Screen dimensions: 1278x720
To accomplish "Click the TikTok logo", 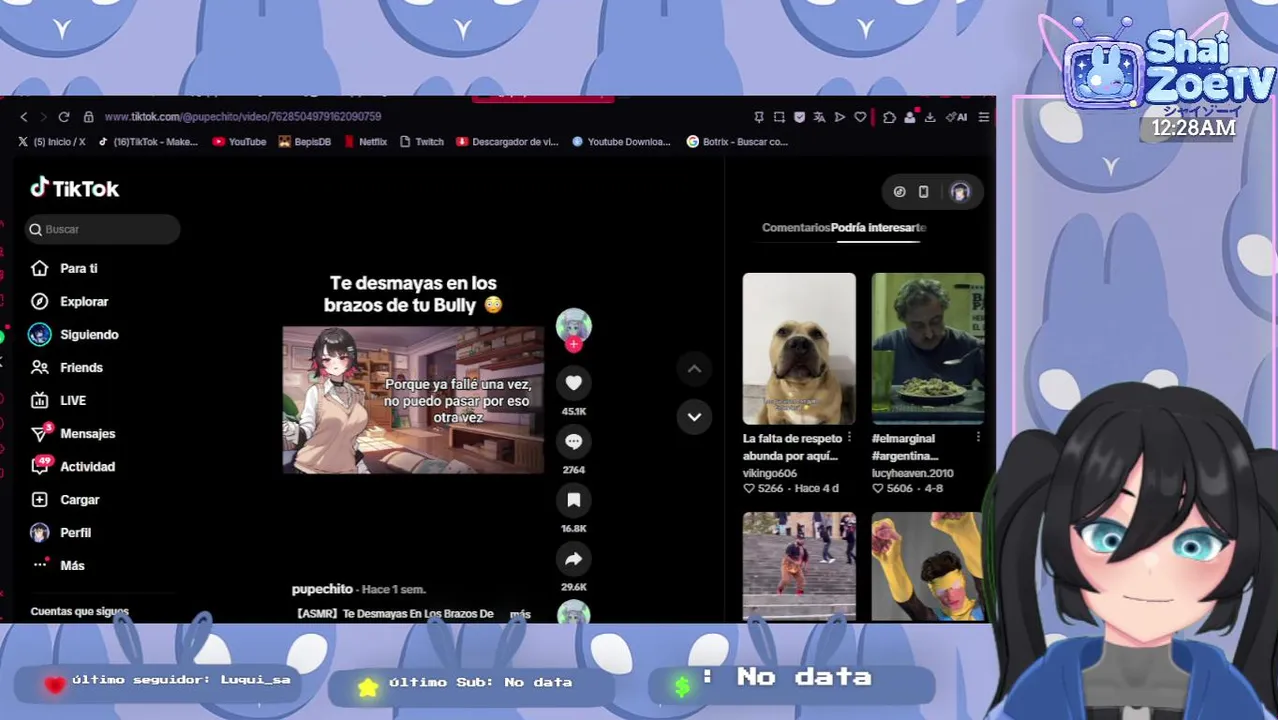I will tap(75, 188).
